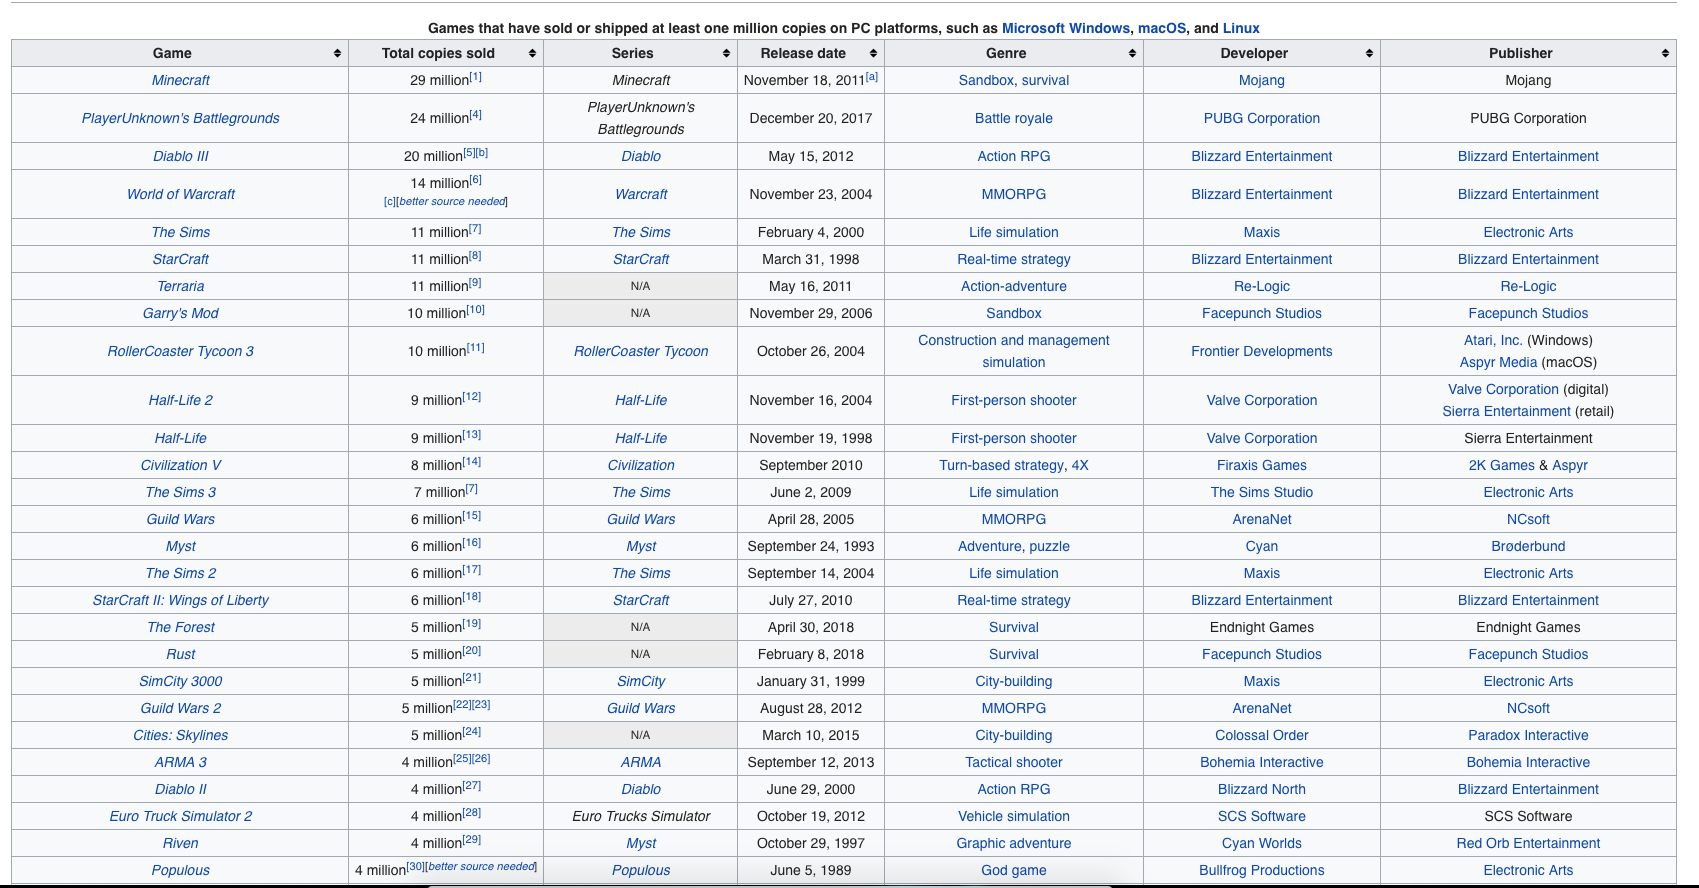Open the Battle royale genre link
The width and height of the screenshot is (1699, 888).
pos(1014,118)
